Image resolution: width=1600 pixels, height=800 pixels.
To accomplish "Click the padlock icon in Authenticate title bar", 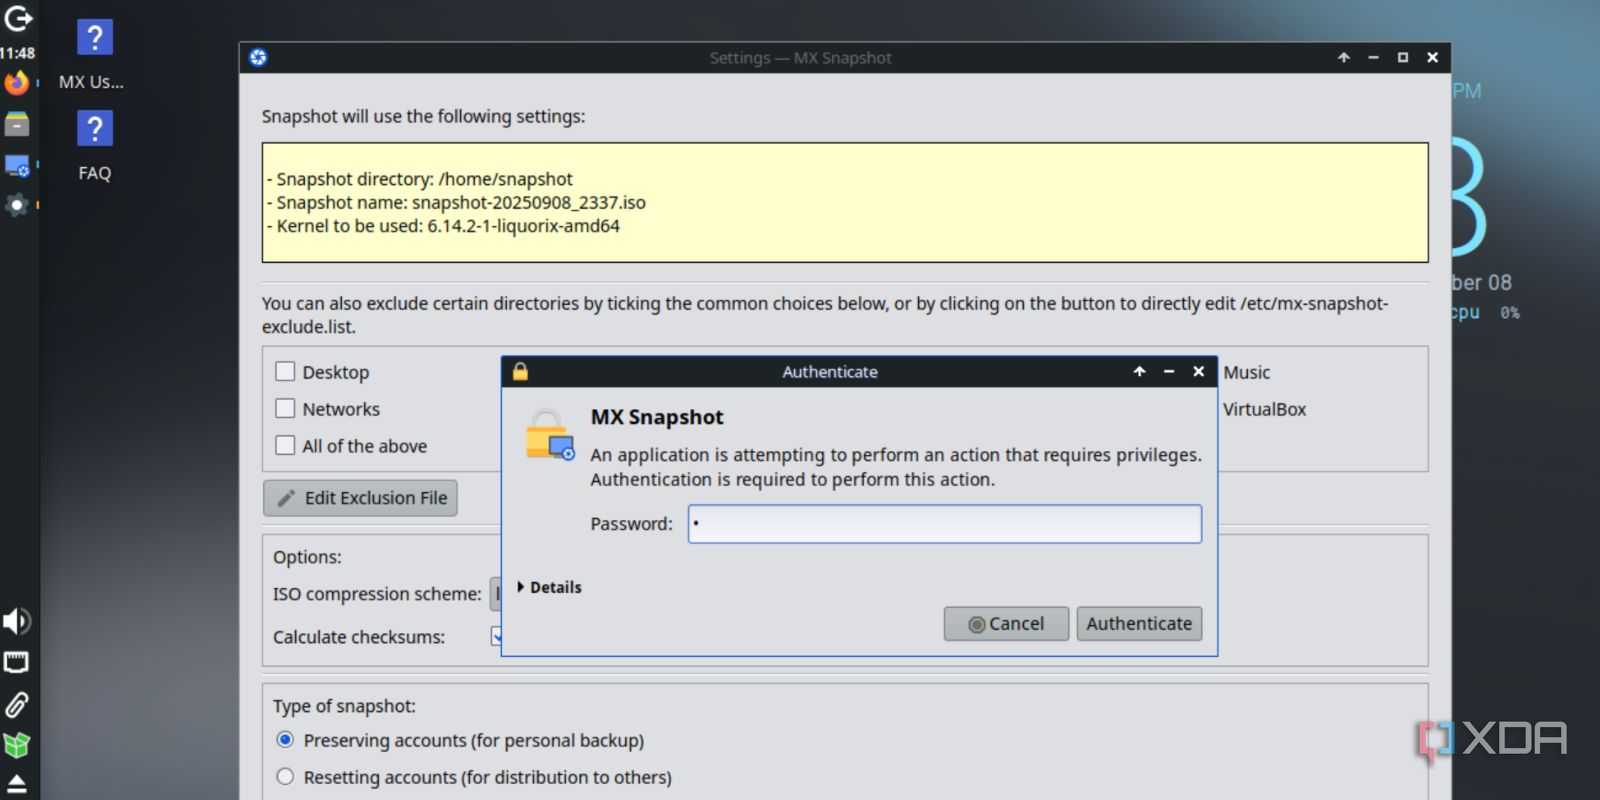I will (x=520, y=372).
